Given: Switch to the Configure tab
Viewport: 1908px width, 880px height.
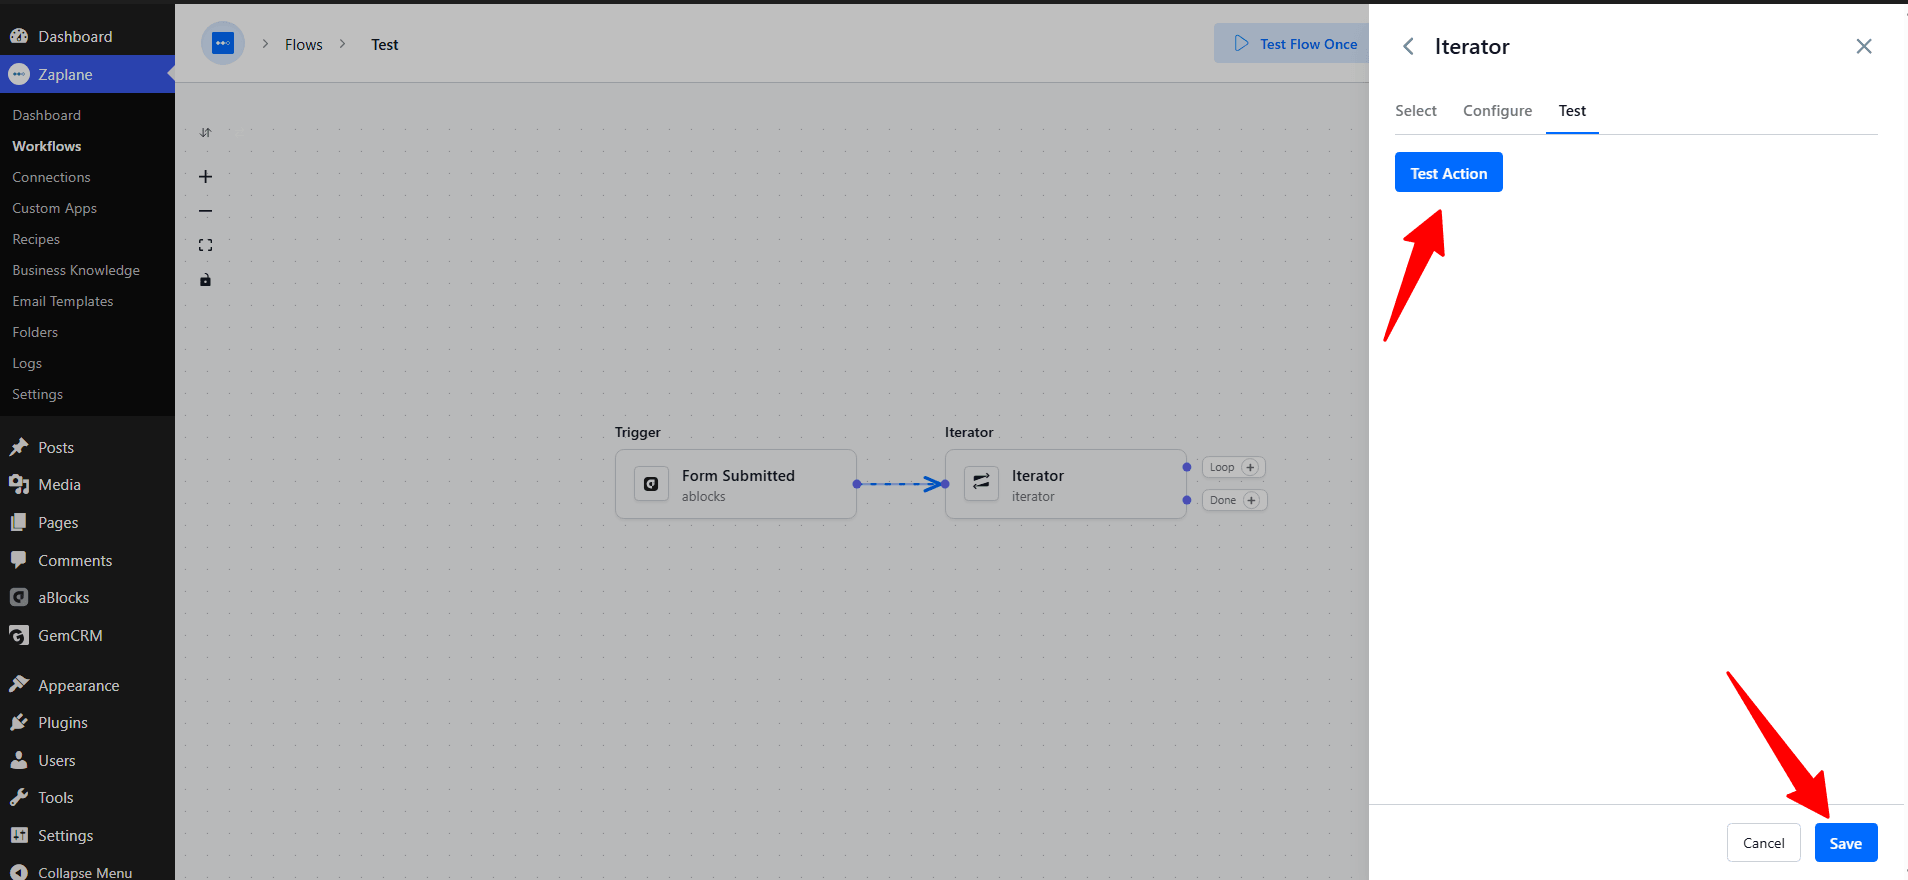Looking at the screenshot, I should point(1497,111).
